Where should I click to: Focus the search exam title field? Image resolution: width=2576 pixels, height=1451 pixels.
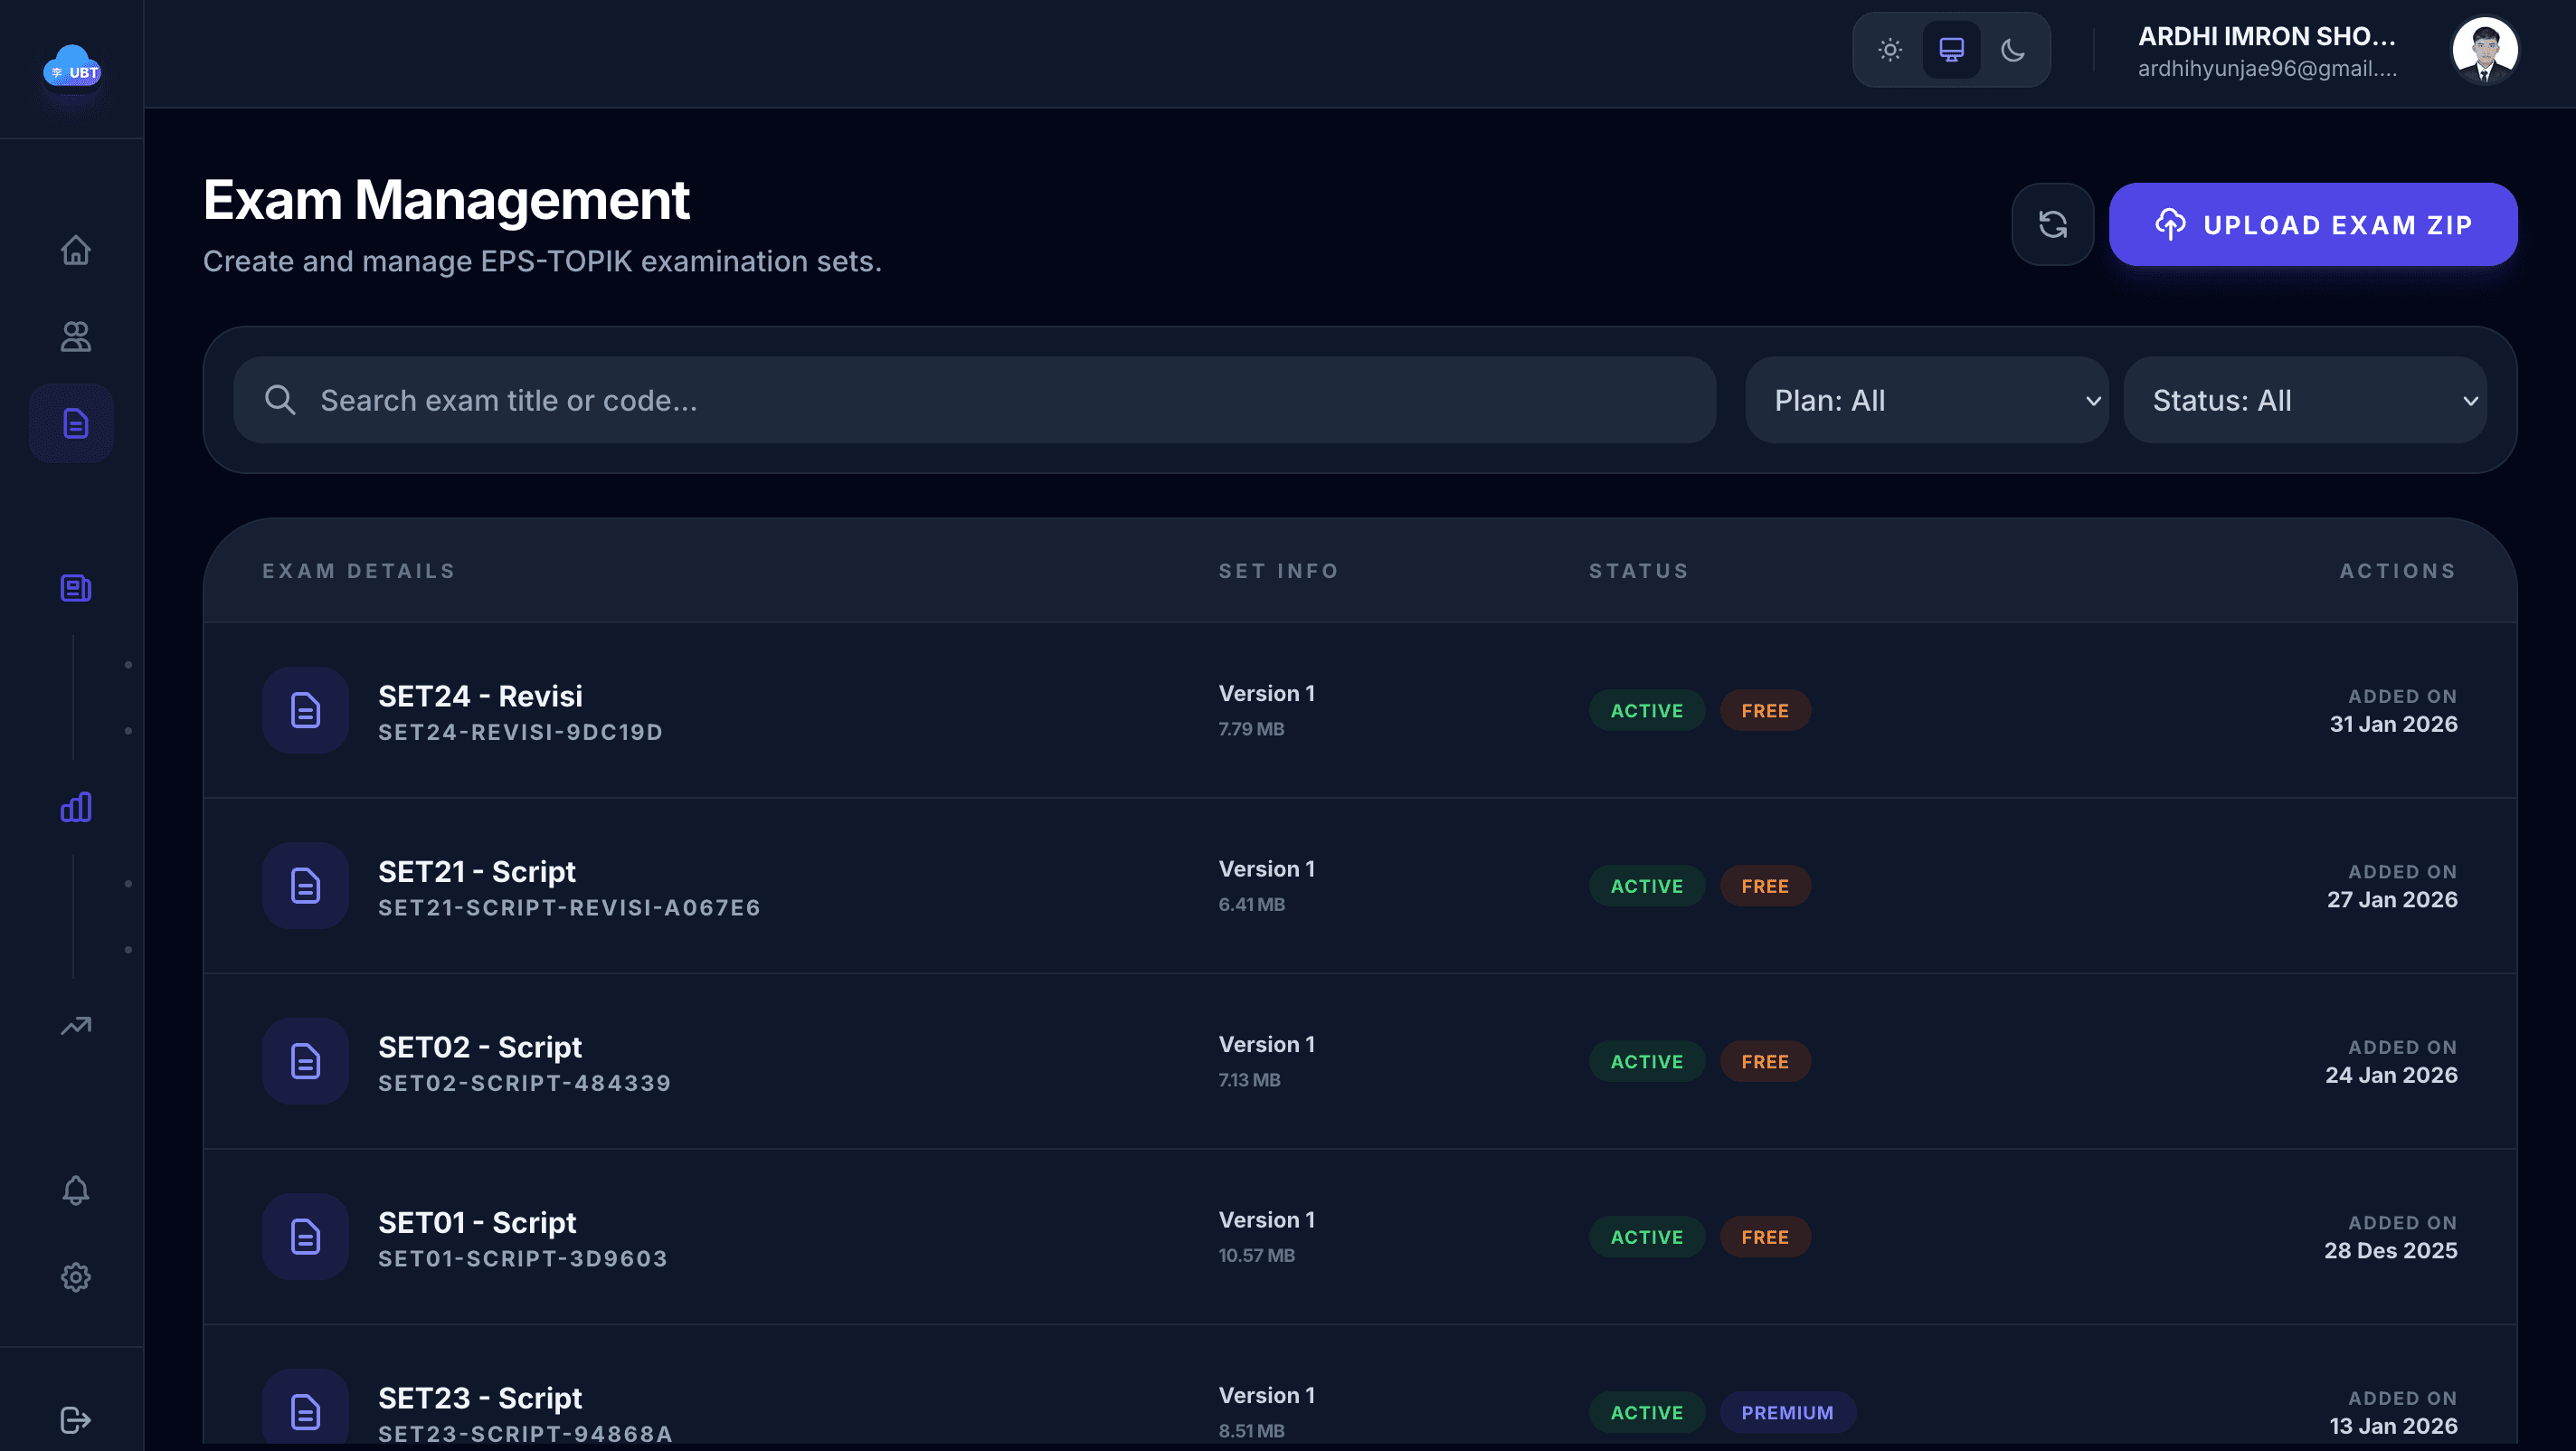pos(975,401)
